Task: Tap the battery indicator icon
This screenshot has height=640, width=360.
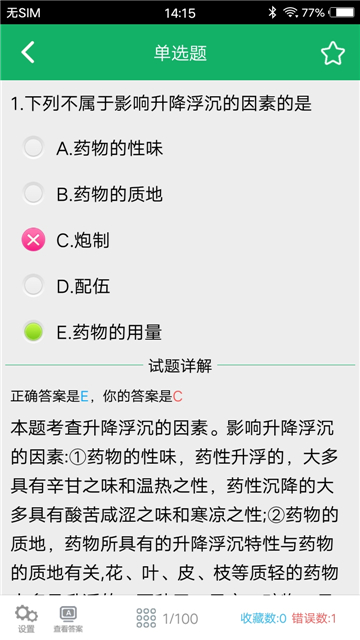Action: pos(342,13)
